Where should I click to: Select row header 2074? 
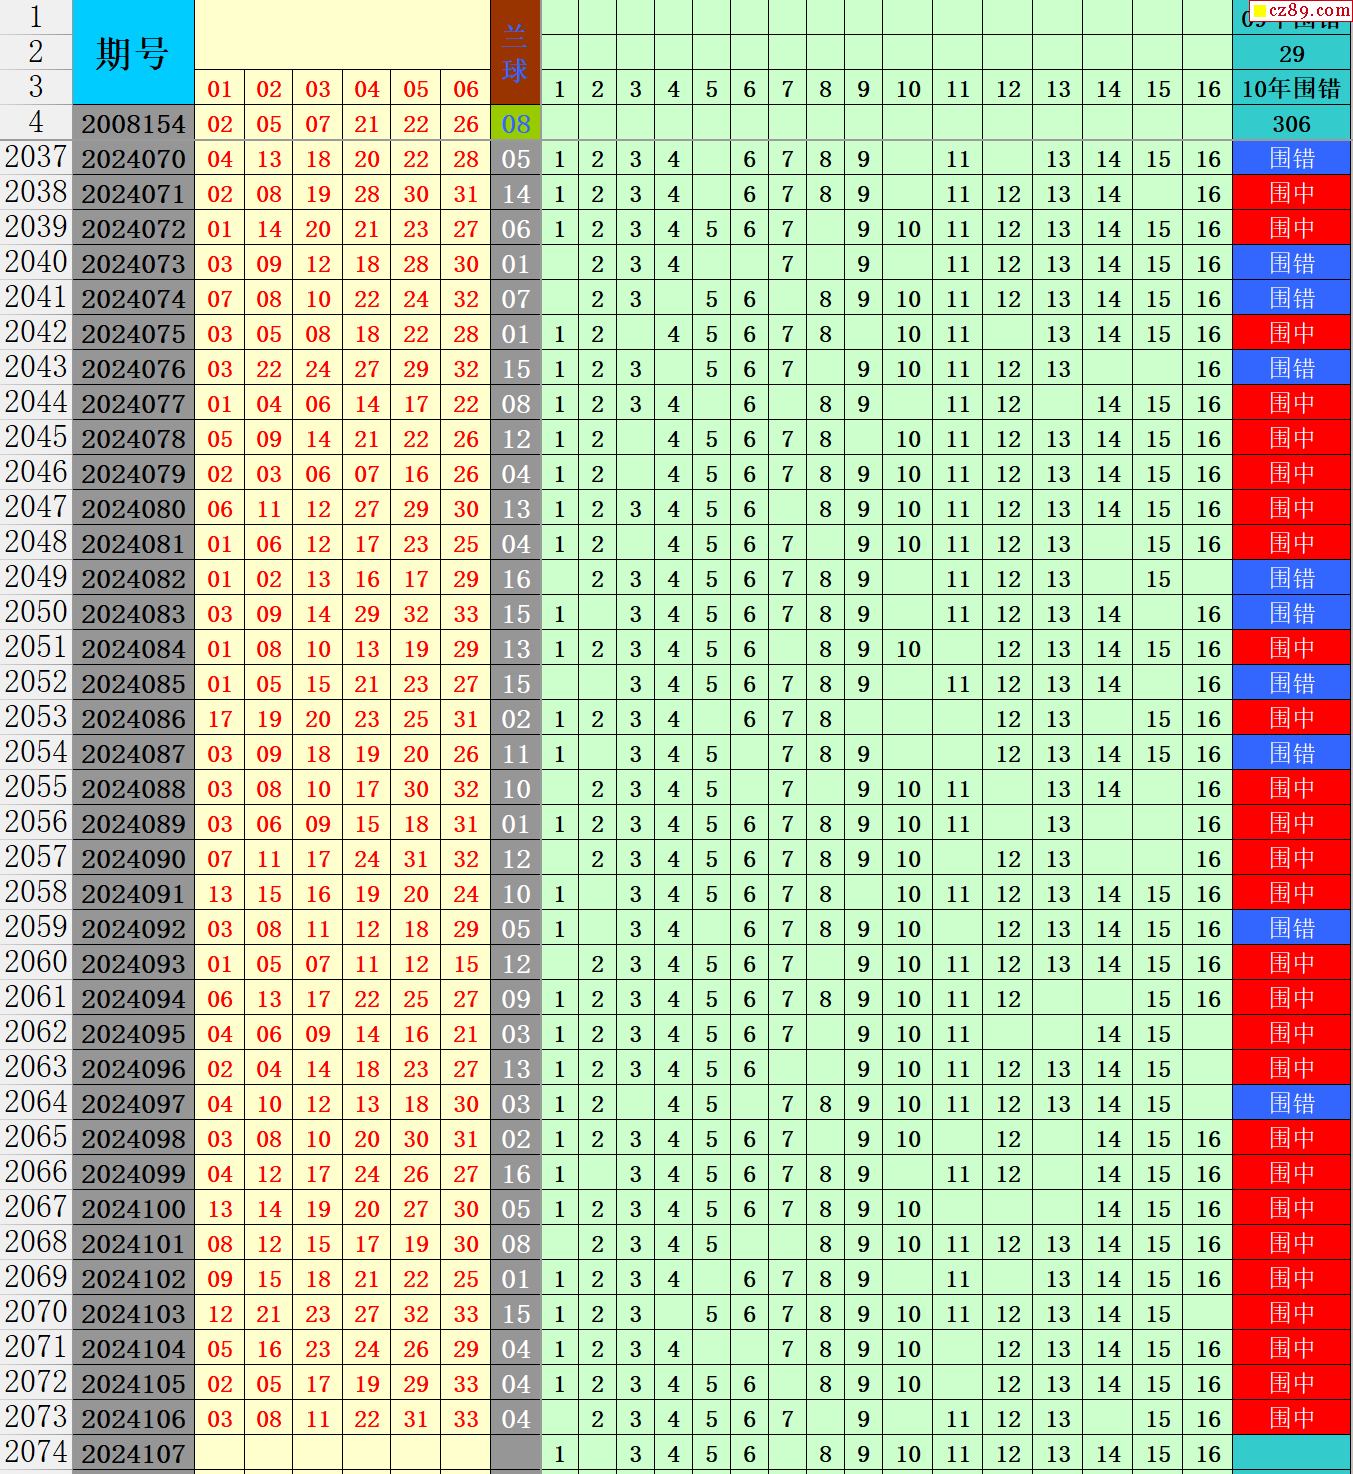tap(36, 1453)
